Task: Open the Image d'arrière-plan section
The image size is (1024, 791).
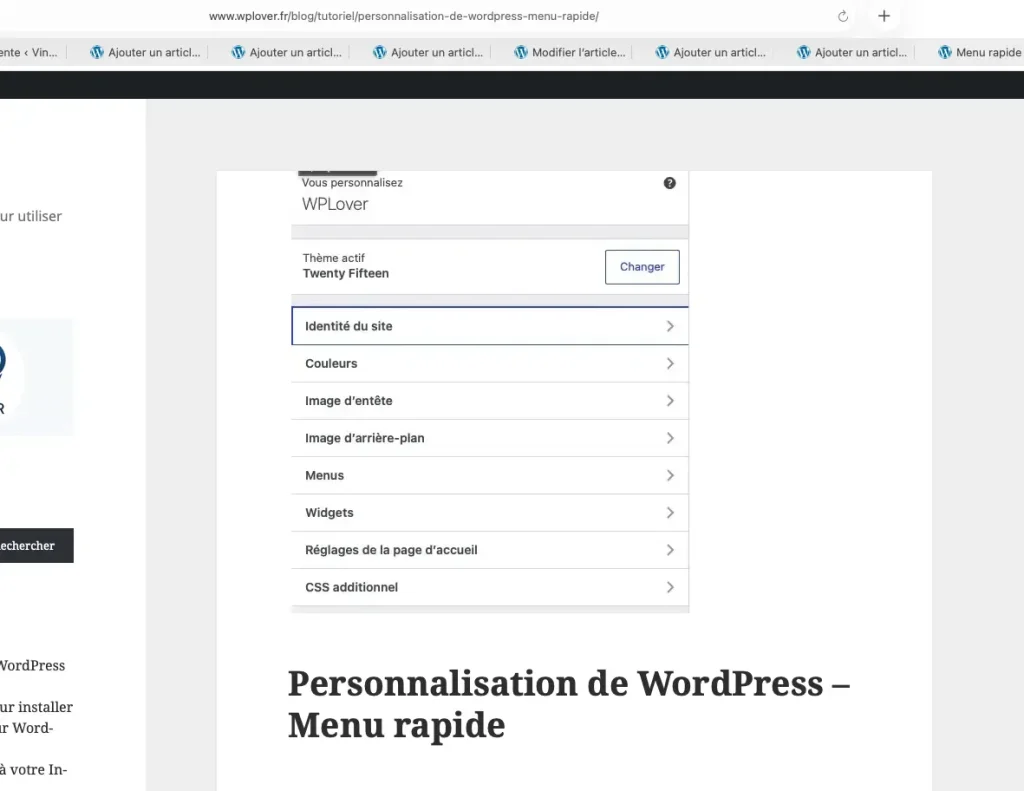Action: 490,438
